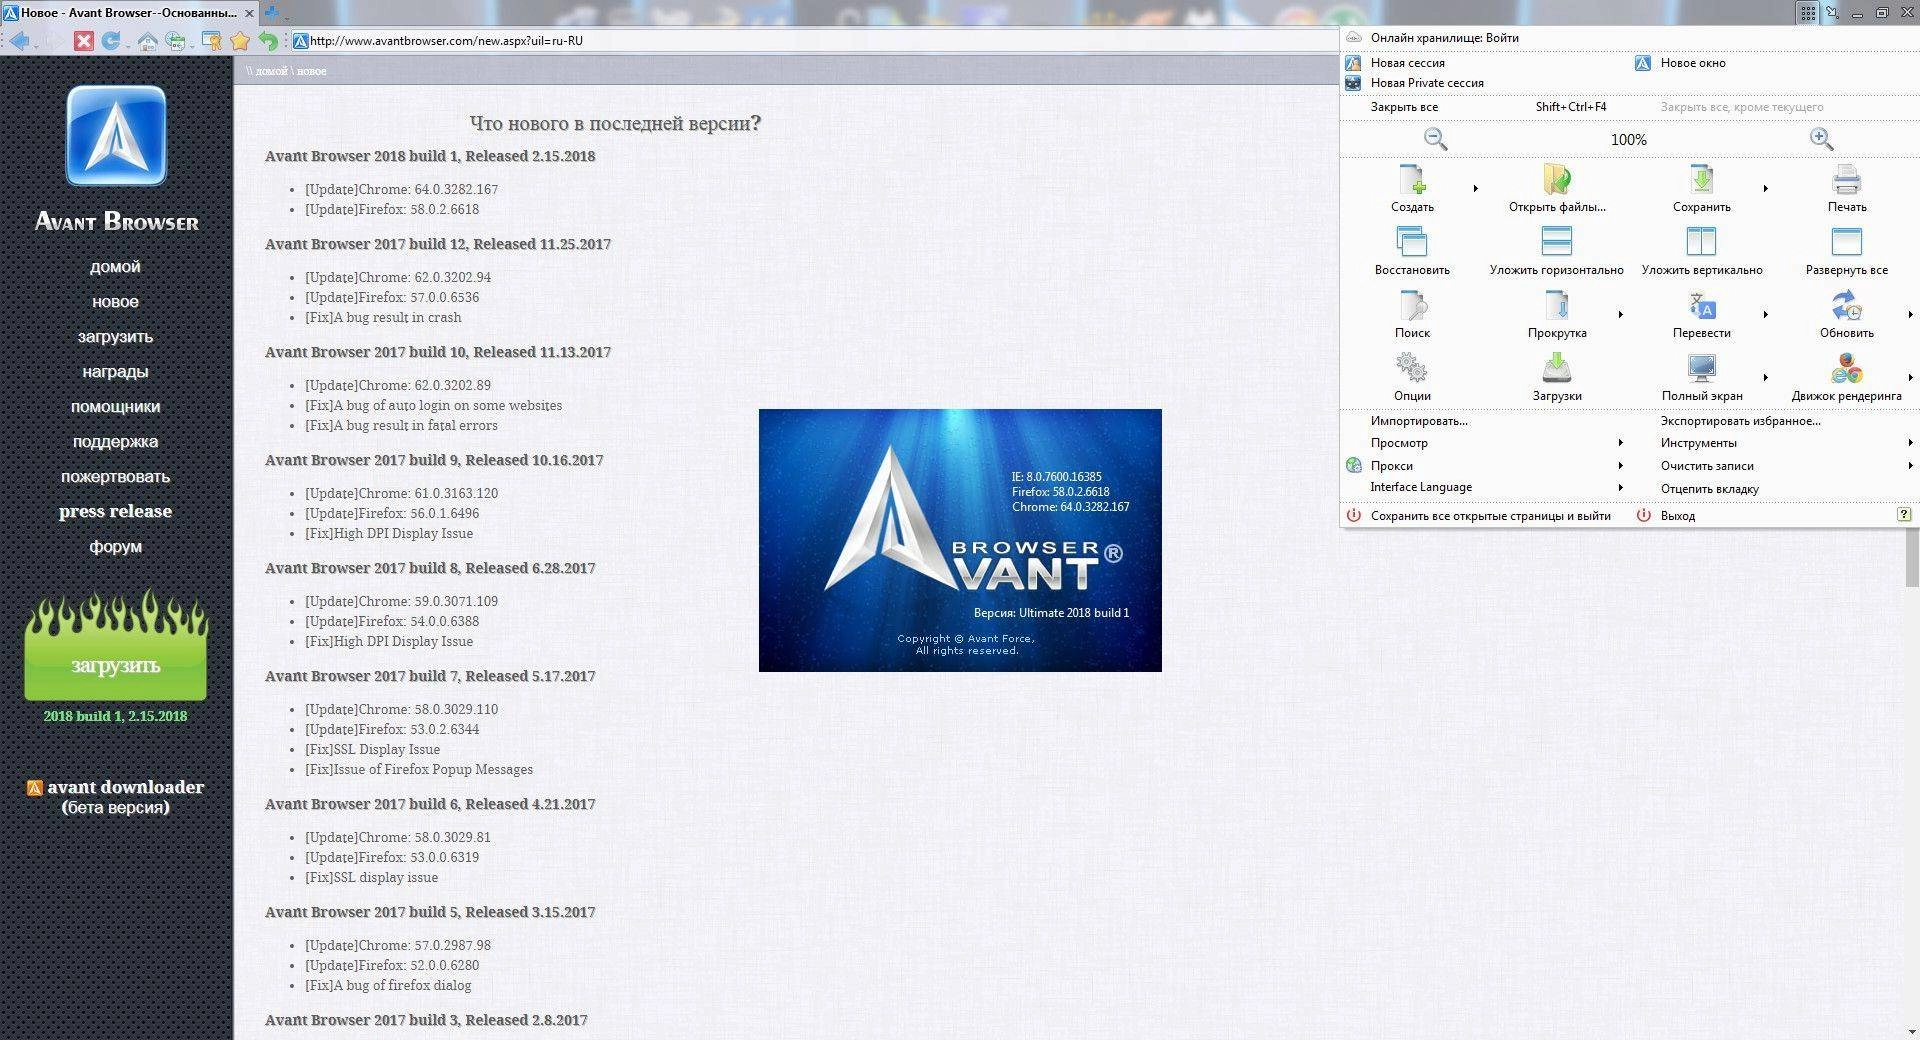Expand the Движок рендеринга submenu arrow

(x=1910, y=377)
